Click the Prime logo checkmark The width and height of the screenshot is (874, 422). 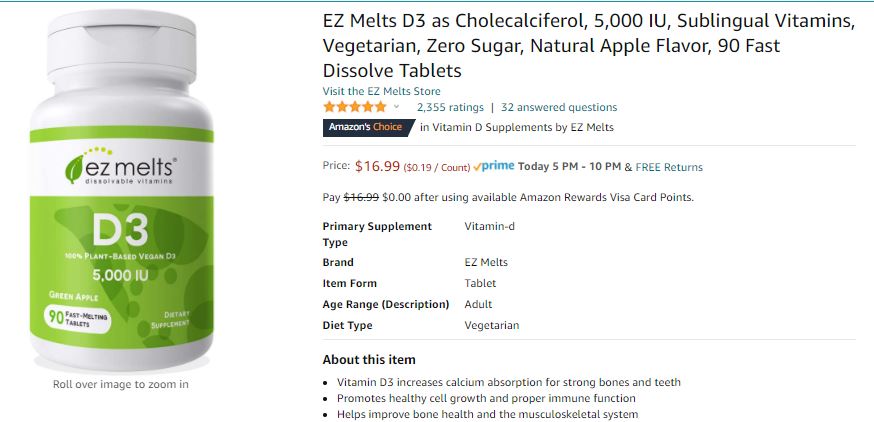[478, 167]
